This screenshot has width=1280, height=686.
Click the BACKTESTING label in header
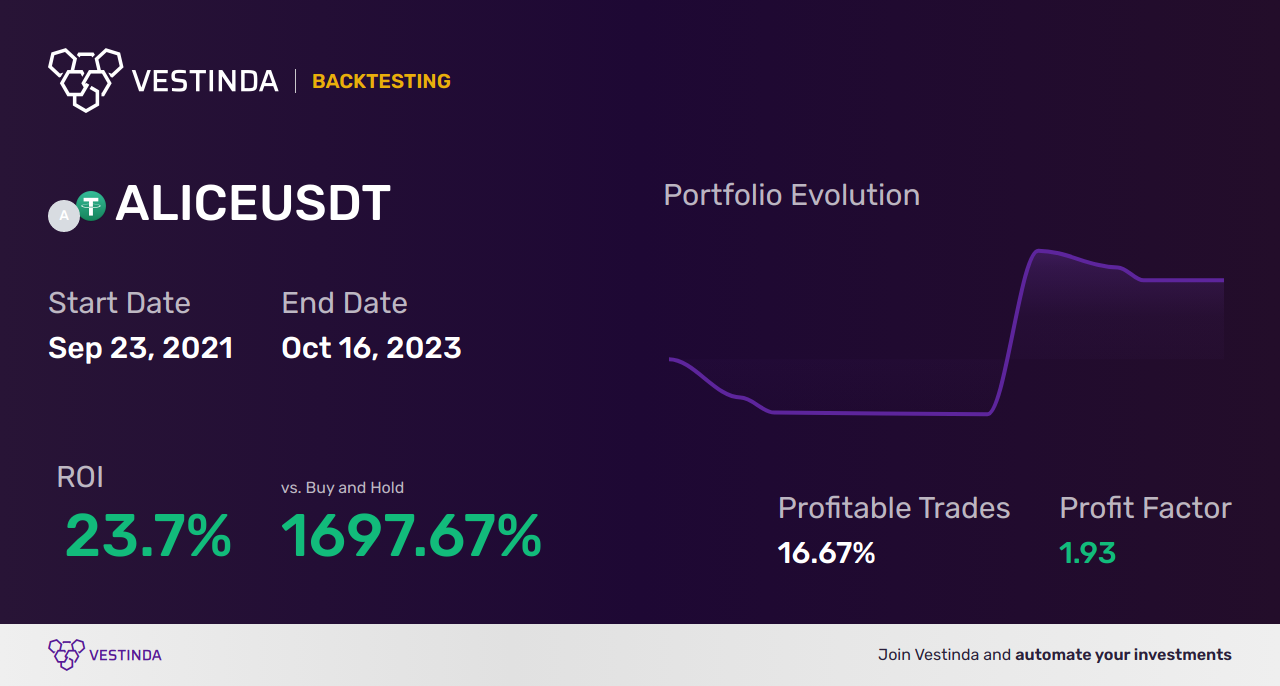[381, 81]
